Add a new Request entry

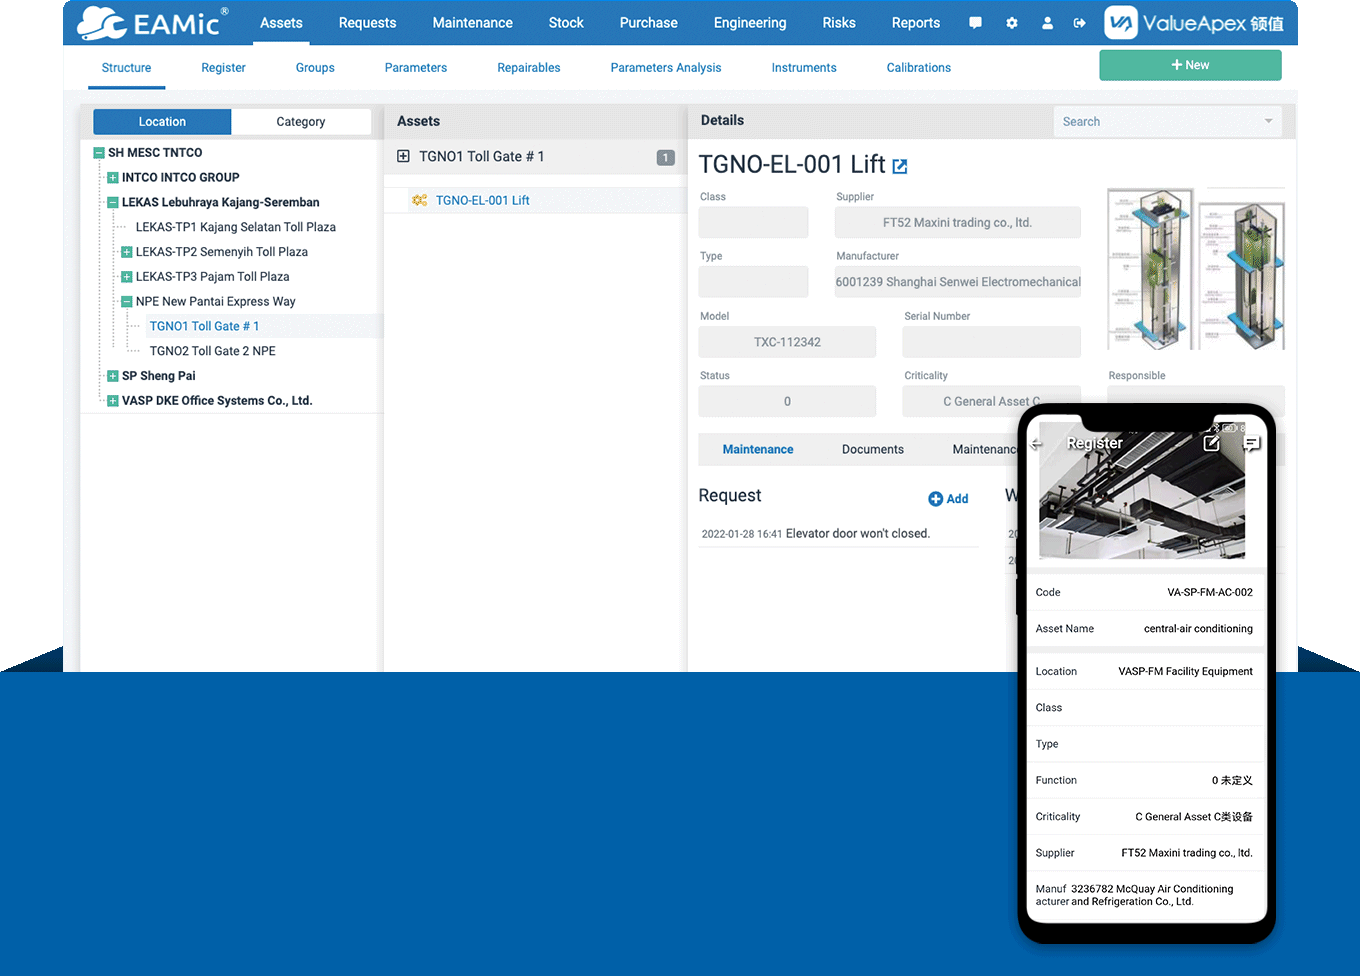point(947,498)
